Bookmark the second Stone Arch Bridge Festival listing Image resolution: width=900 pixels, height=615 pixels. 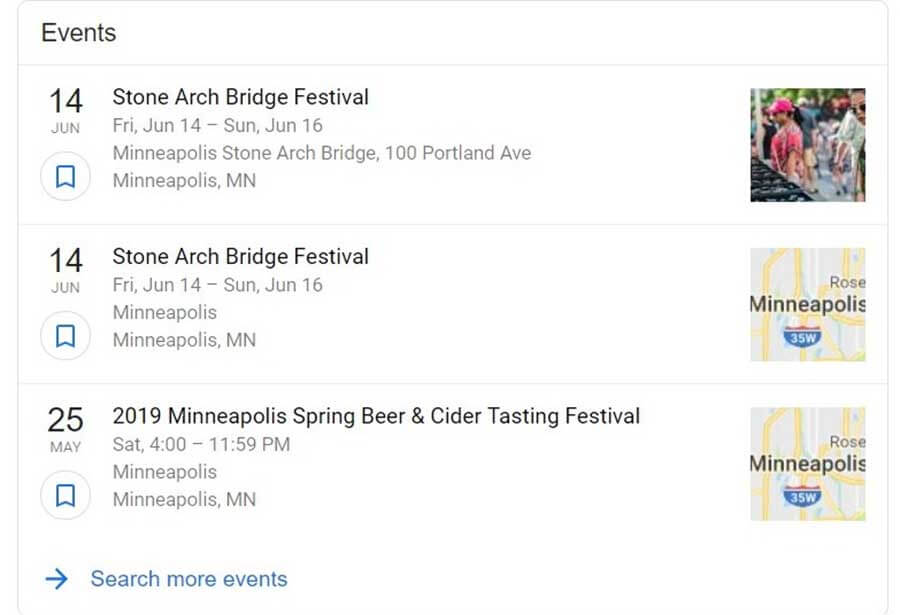coord(65,336)
